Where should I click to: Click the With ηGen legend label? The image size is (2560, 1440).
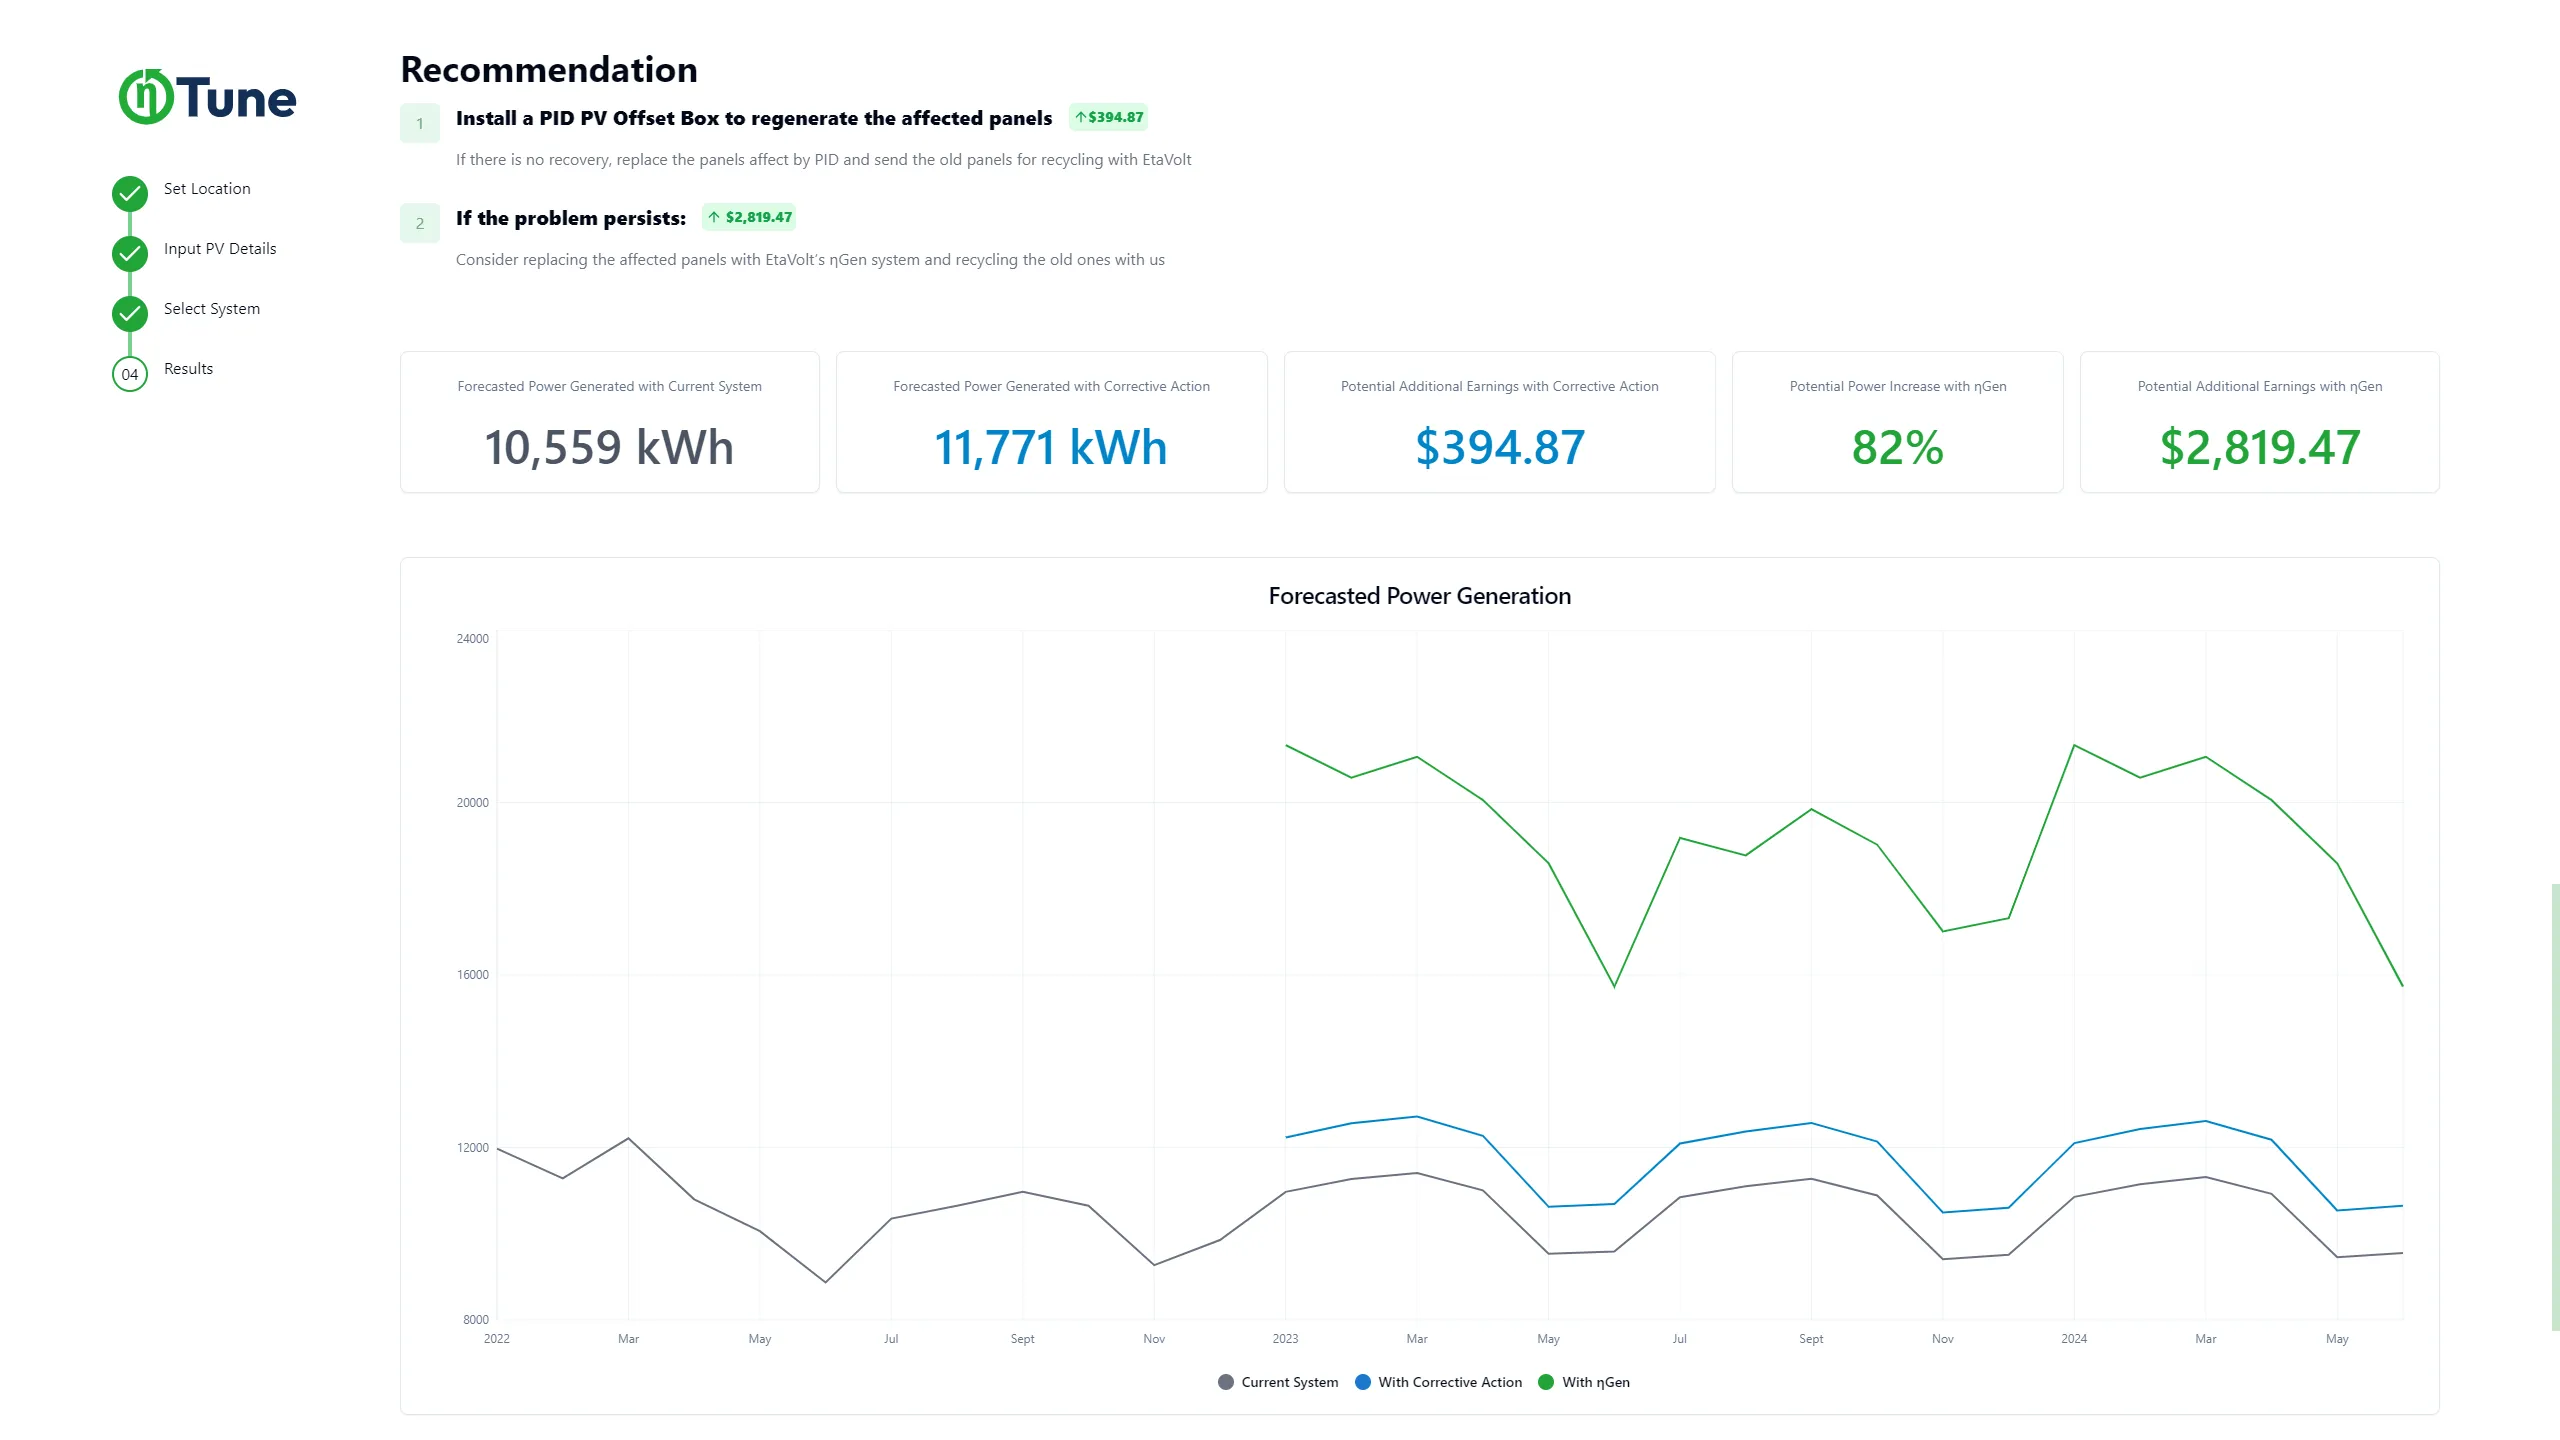[1596, 1382]
